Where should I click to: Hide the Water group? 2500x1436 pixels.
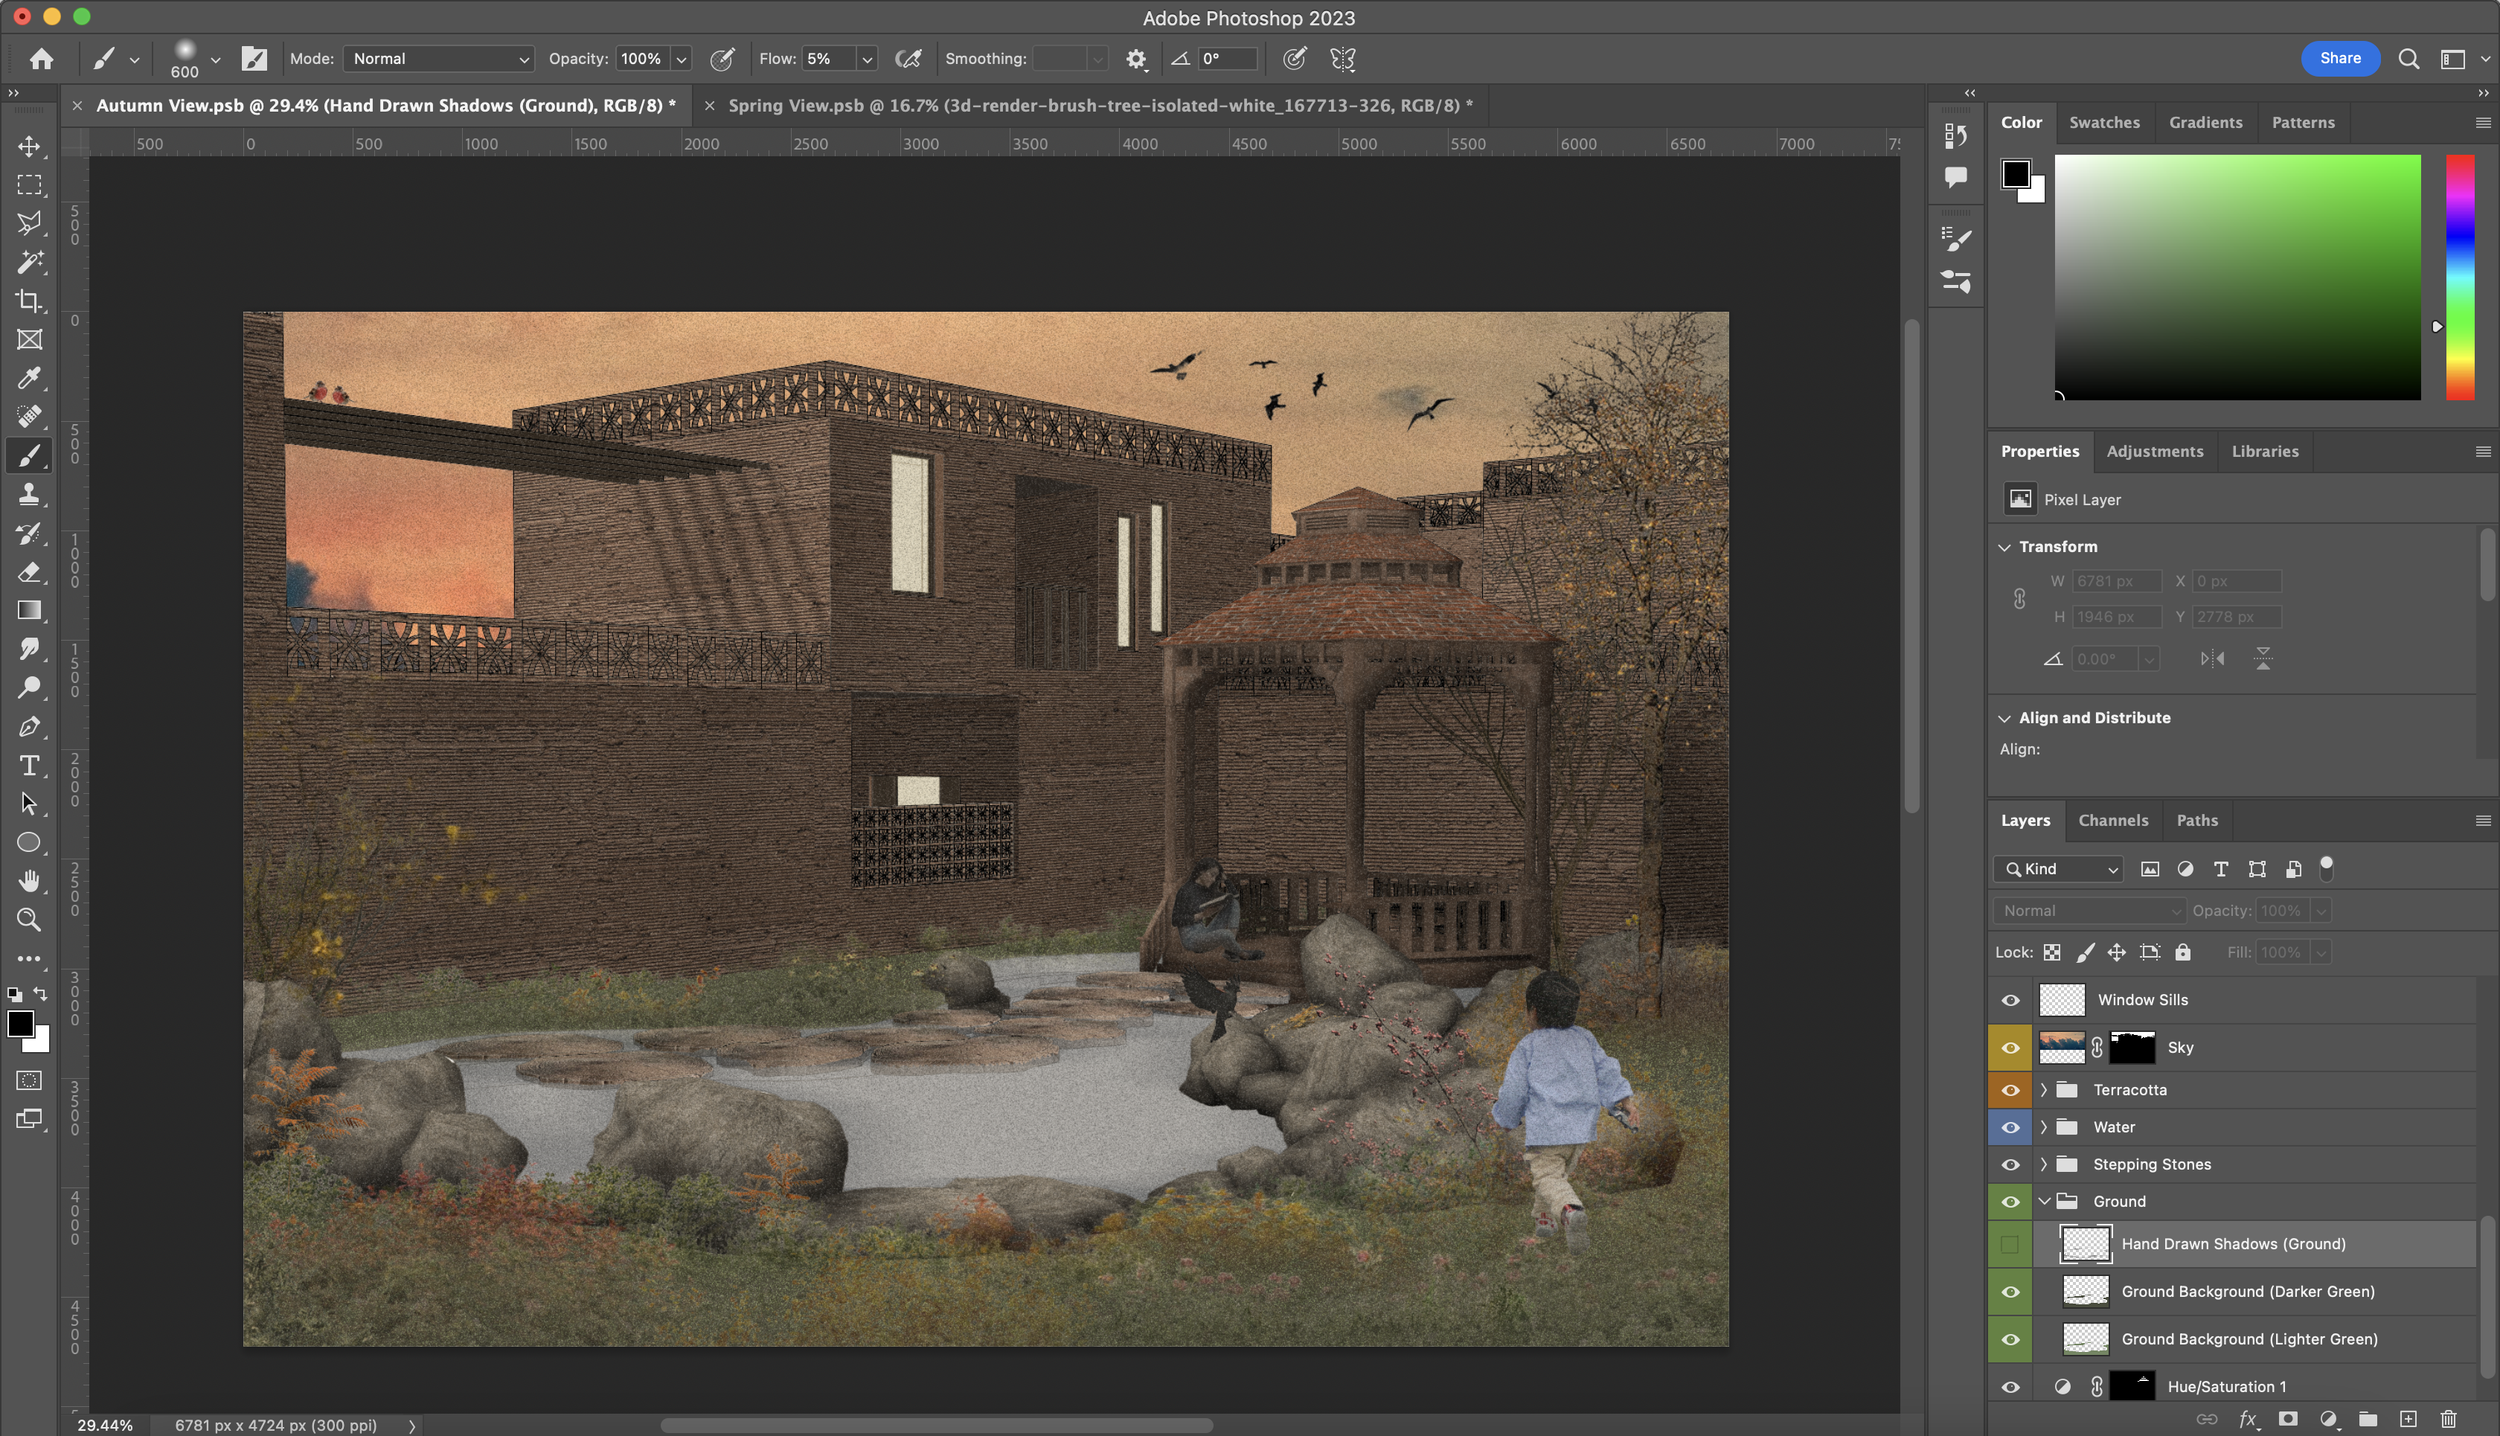point(2010,1127)
